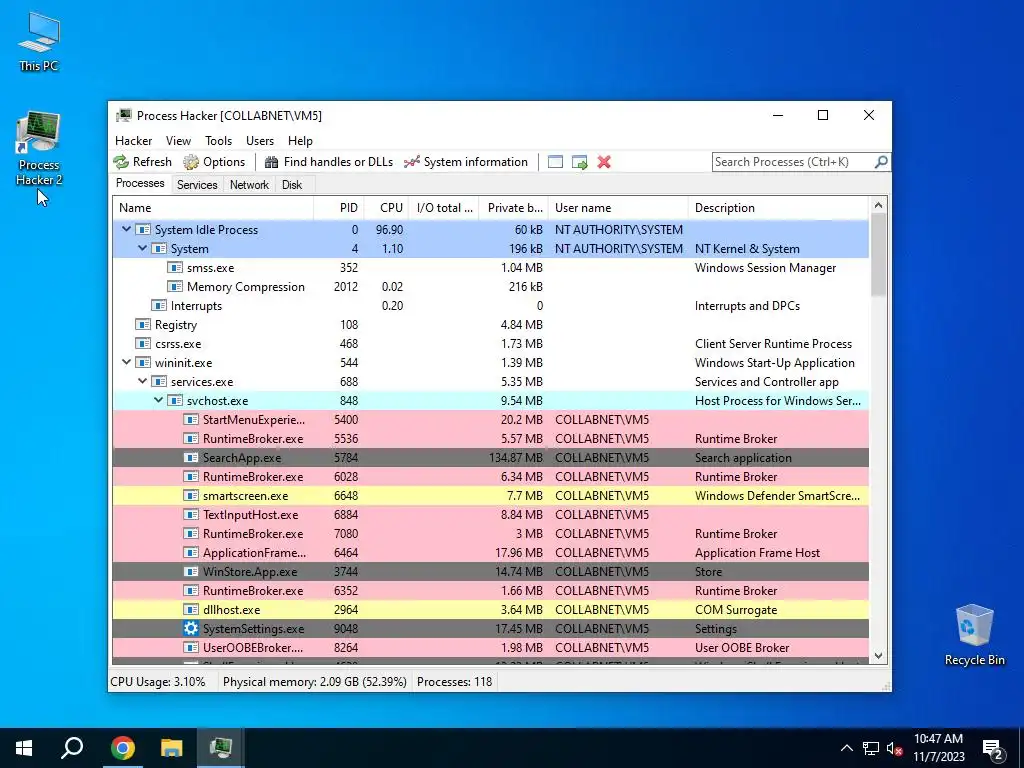
Task: Open the notification center
Action: click(x=993, y=748)
